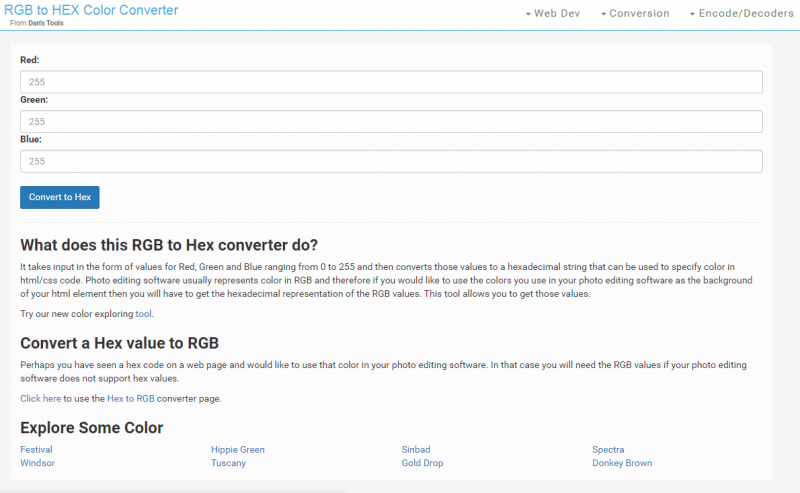
Task: Open the Sinbad color page
Action: (x=416, y=450)
